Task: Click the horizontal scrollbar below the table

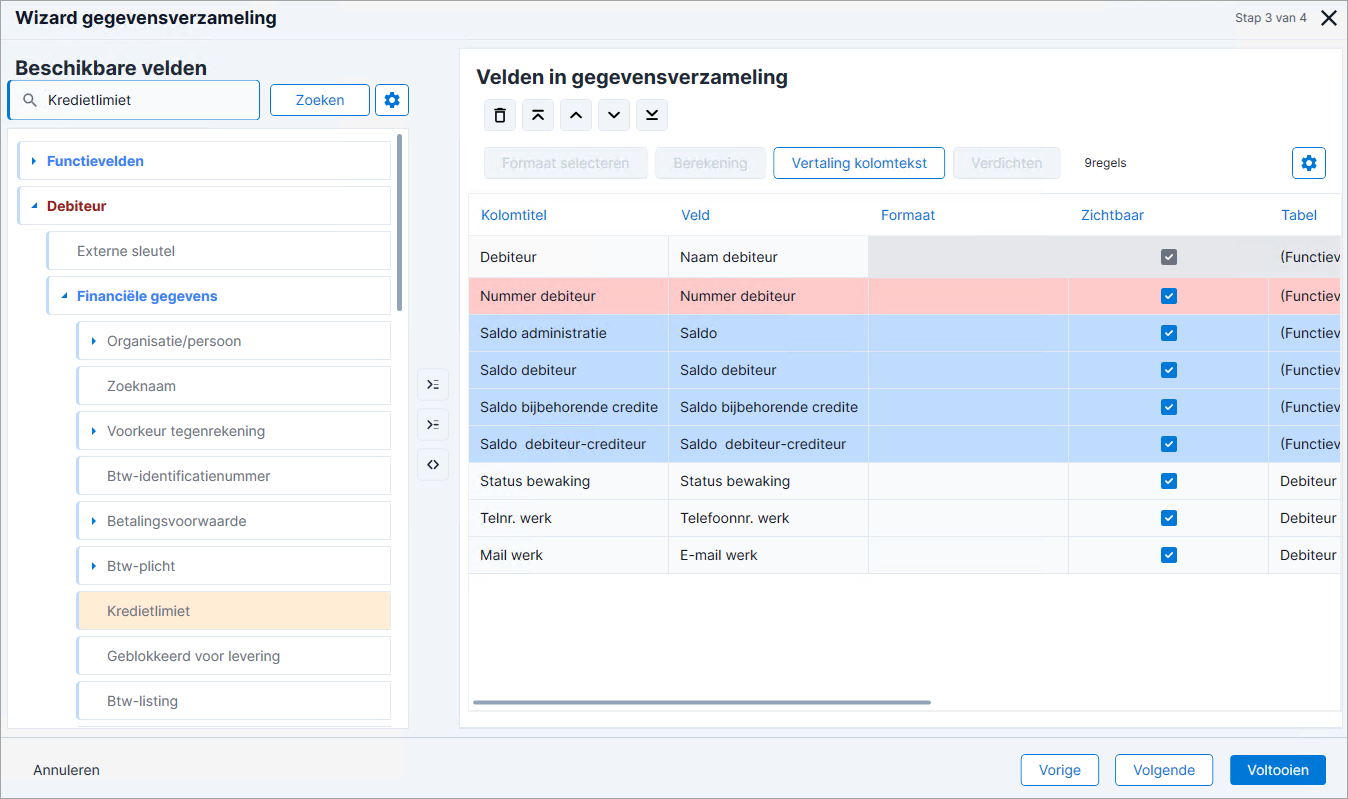Action: pyautogui.click(x=701, y=703)
